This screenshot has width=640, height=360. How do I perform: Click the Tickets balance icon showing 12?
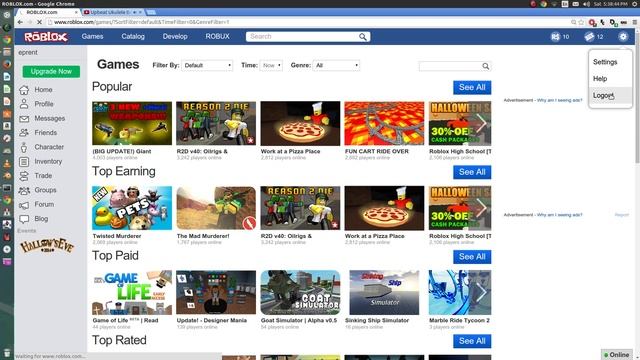(x=589, y=37)
